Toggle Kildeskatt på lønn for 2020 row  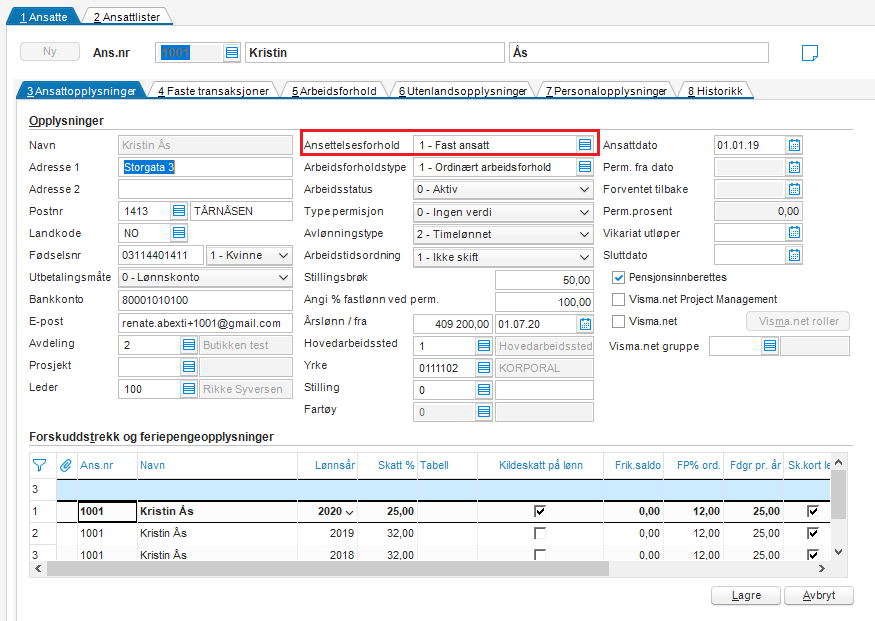pyautogui.click(x=540, y=511)
